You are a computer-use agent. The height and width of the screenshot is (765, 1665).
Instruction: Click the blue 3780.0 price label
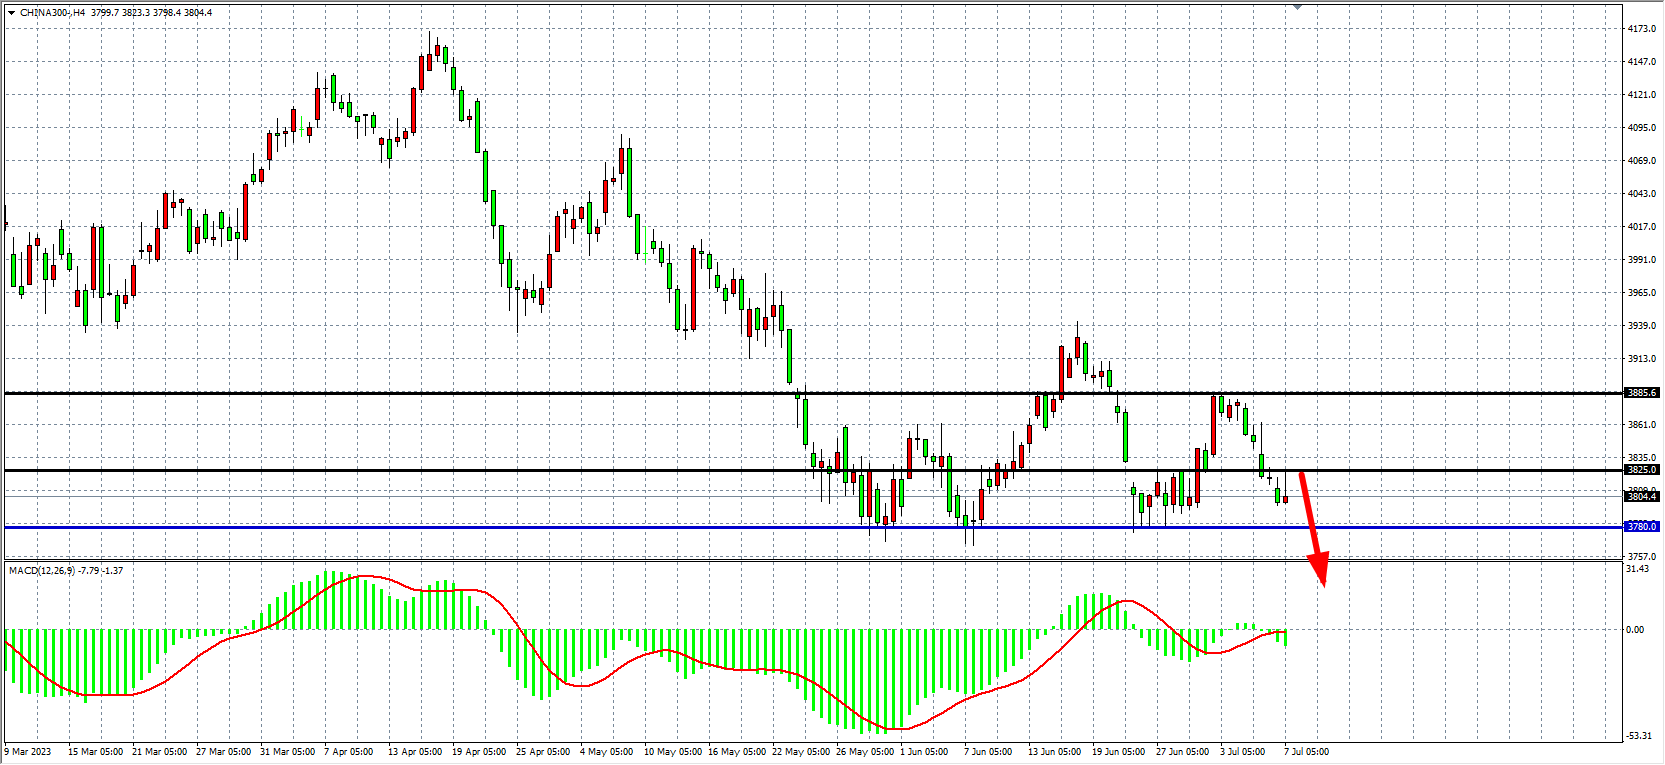(1641, 526)
